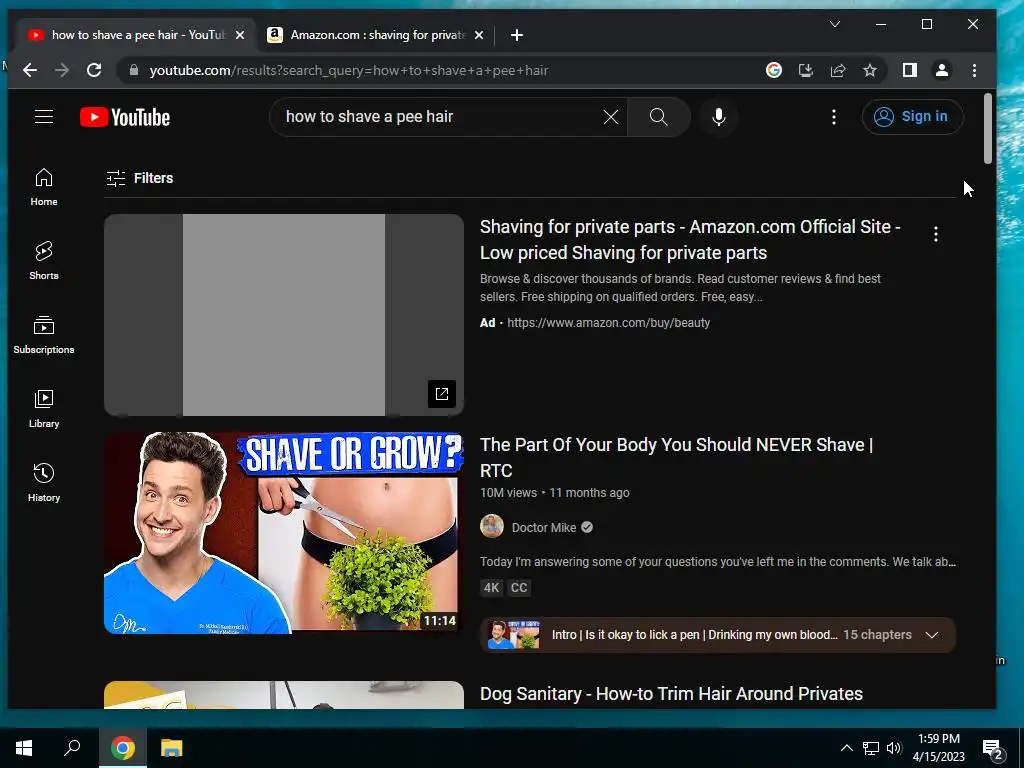Open Chrome tab search dropdown
The width and height of the screenshot is (1024, 768).
(835, 24)
